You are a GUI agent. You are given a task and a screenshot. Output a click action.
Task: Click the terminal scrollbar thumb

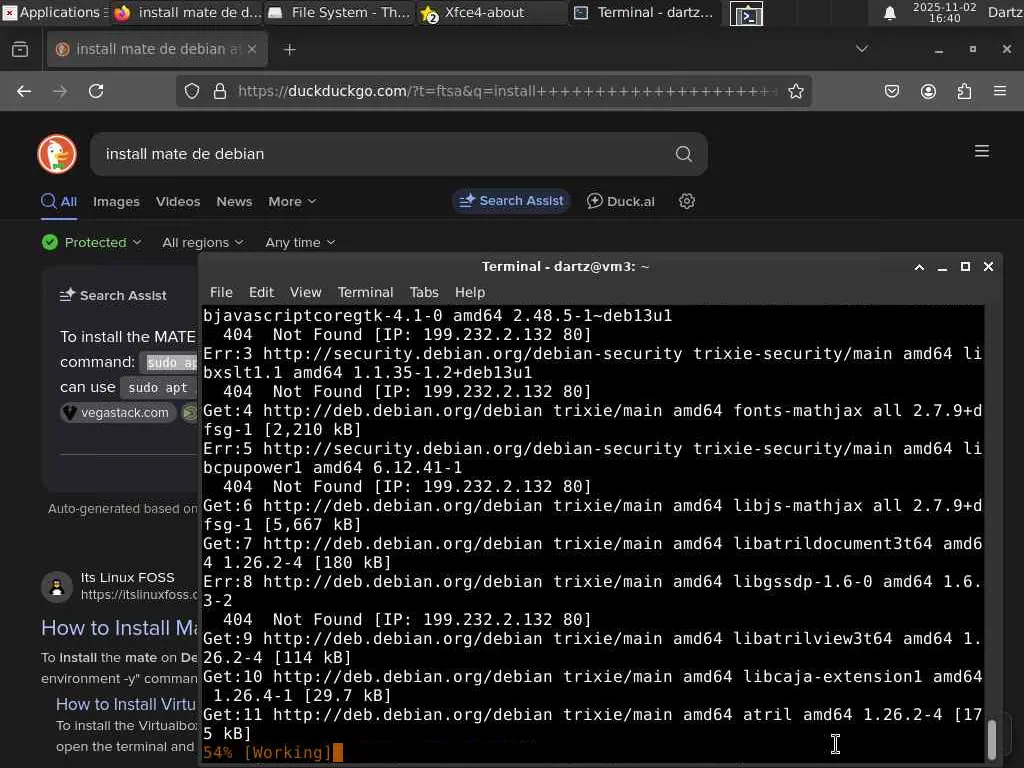[x=991, y=739]
